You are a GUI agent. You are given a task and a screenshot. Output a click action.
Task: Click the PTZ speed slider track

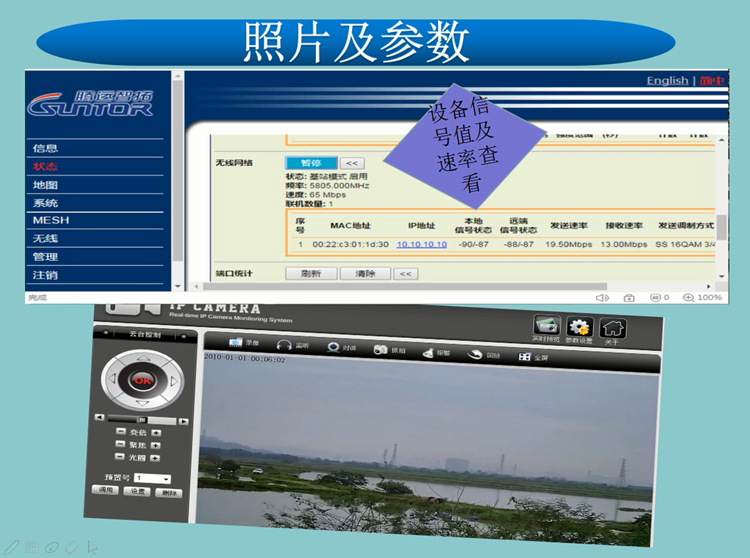coord(142,420)
